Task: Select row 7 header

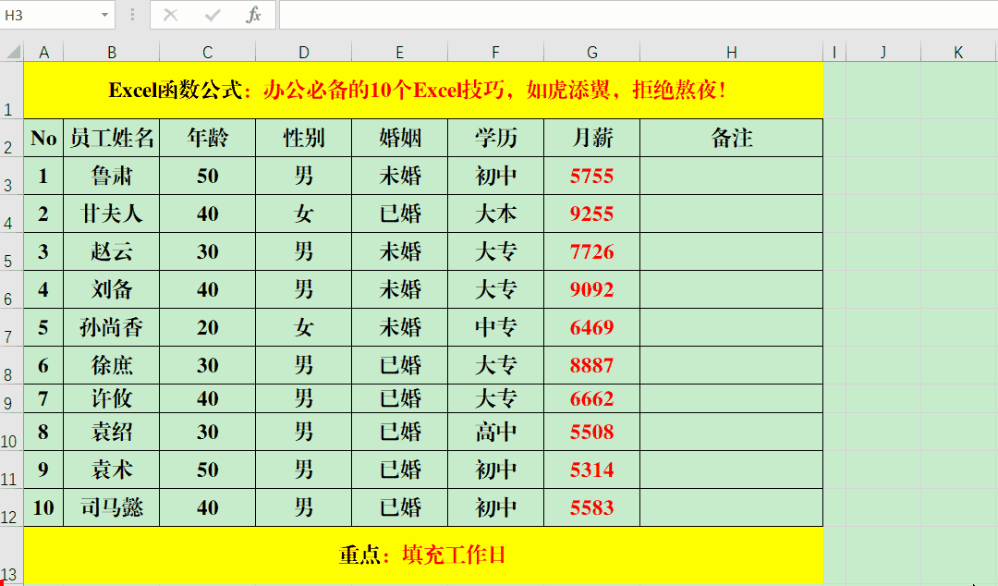Action: 11,328
